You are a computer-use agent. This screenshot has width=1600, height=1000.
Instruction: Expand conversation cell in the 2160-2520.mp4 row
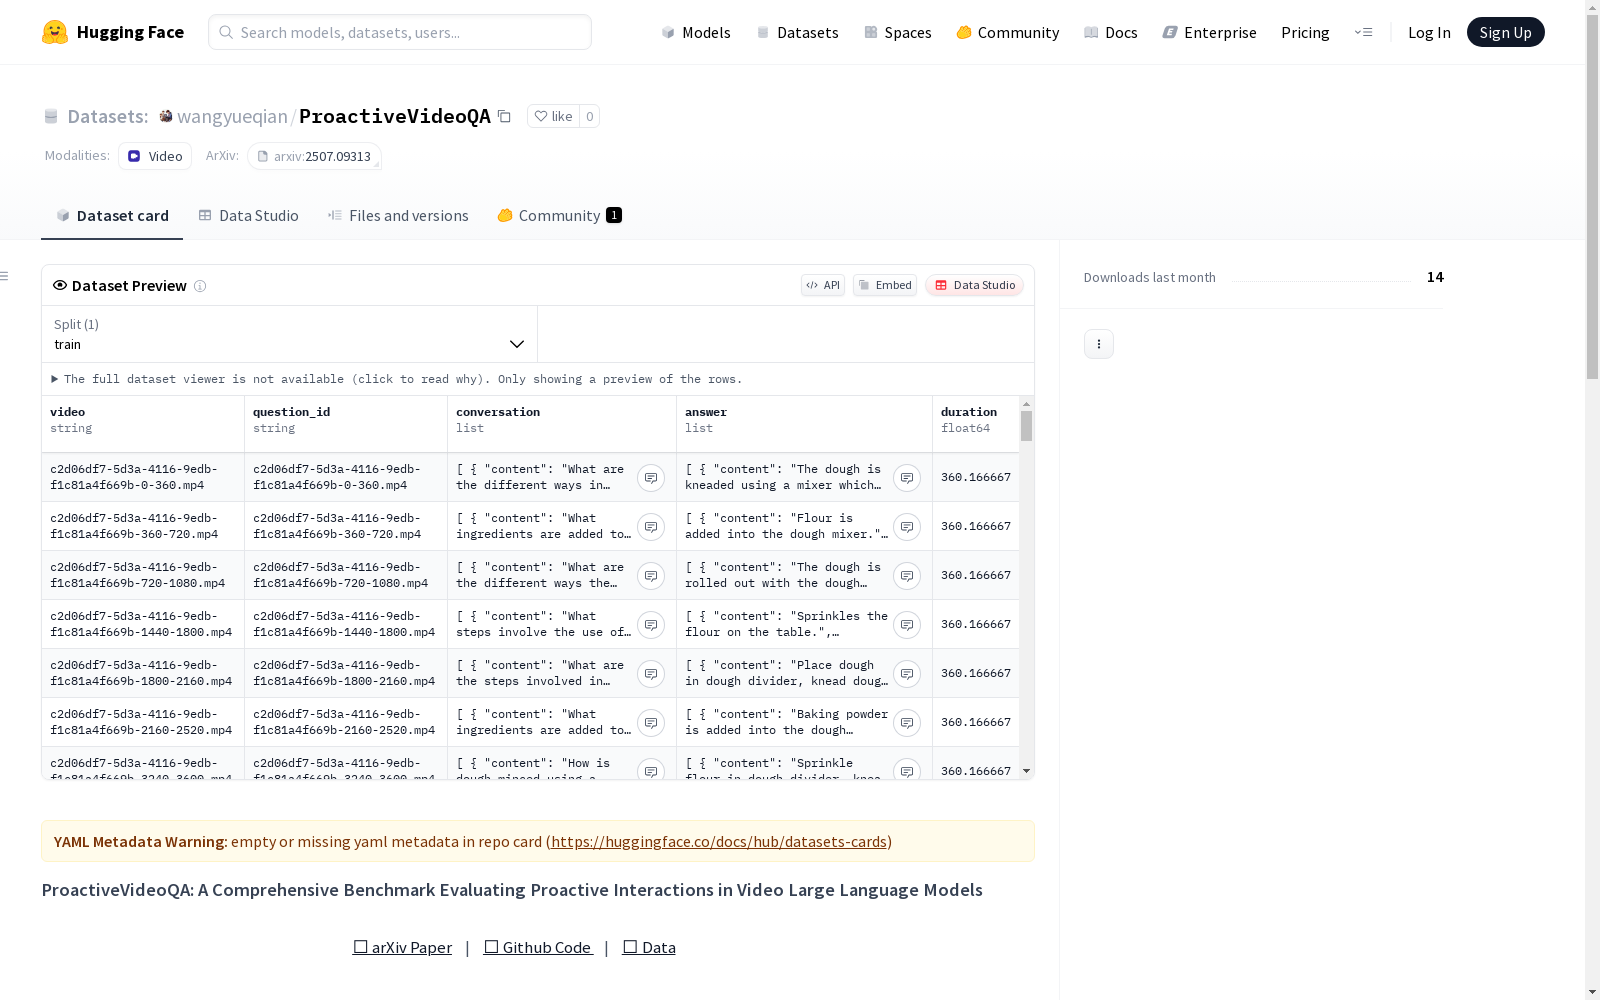point(651,723)
